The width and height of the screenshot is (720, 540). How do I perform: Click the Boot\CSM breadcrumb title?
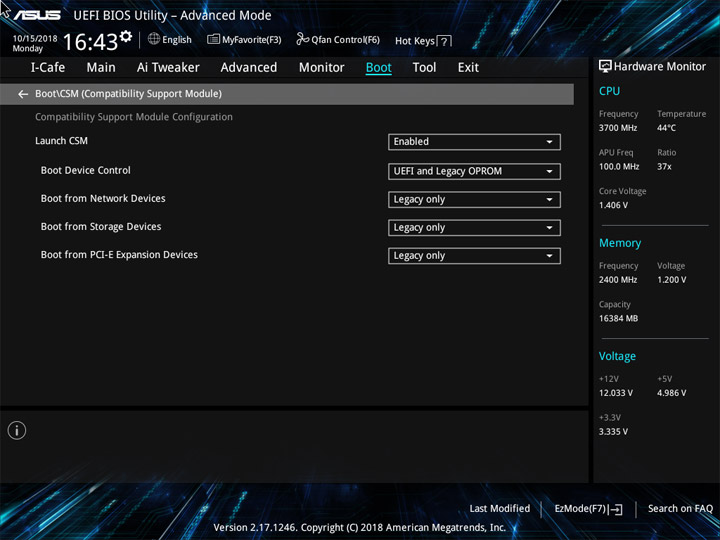tap(129, 94)
